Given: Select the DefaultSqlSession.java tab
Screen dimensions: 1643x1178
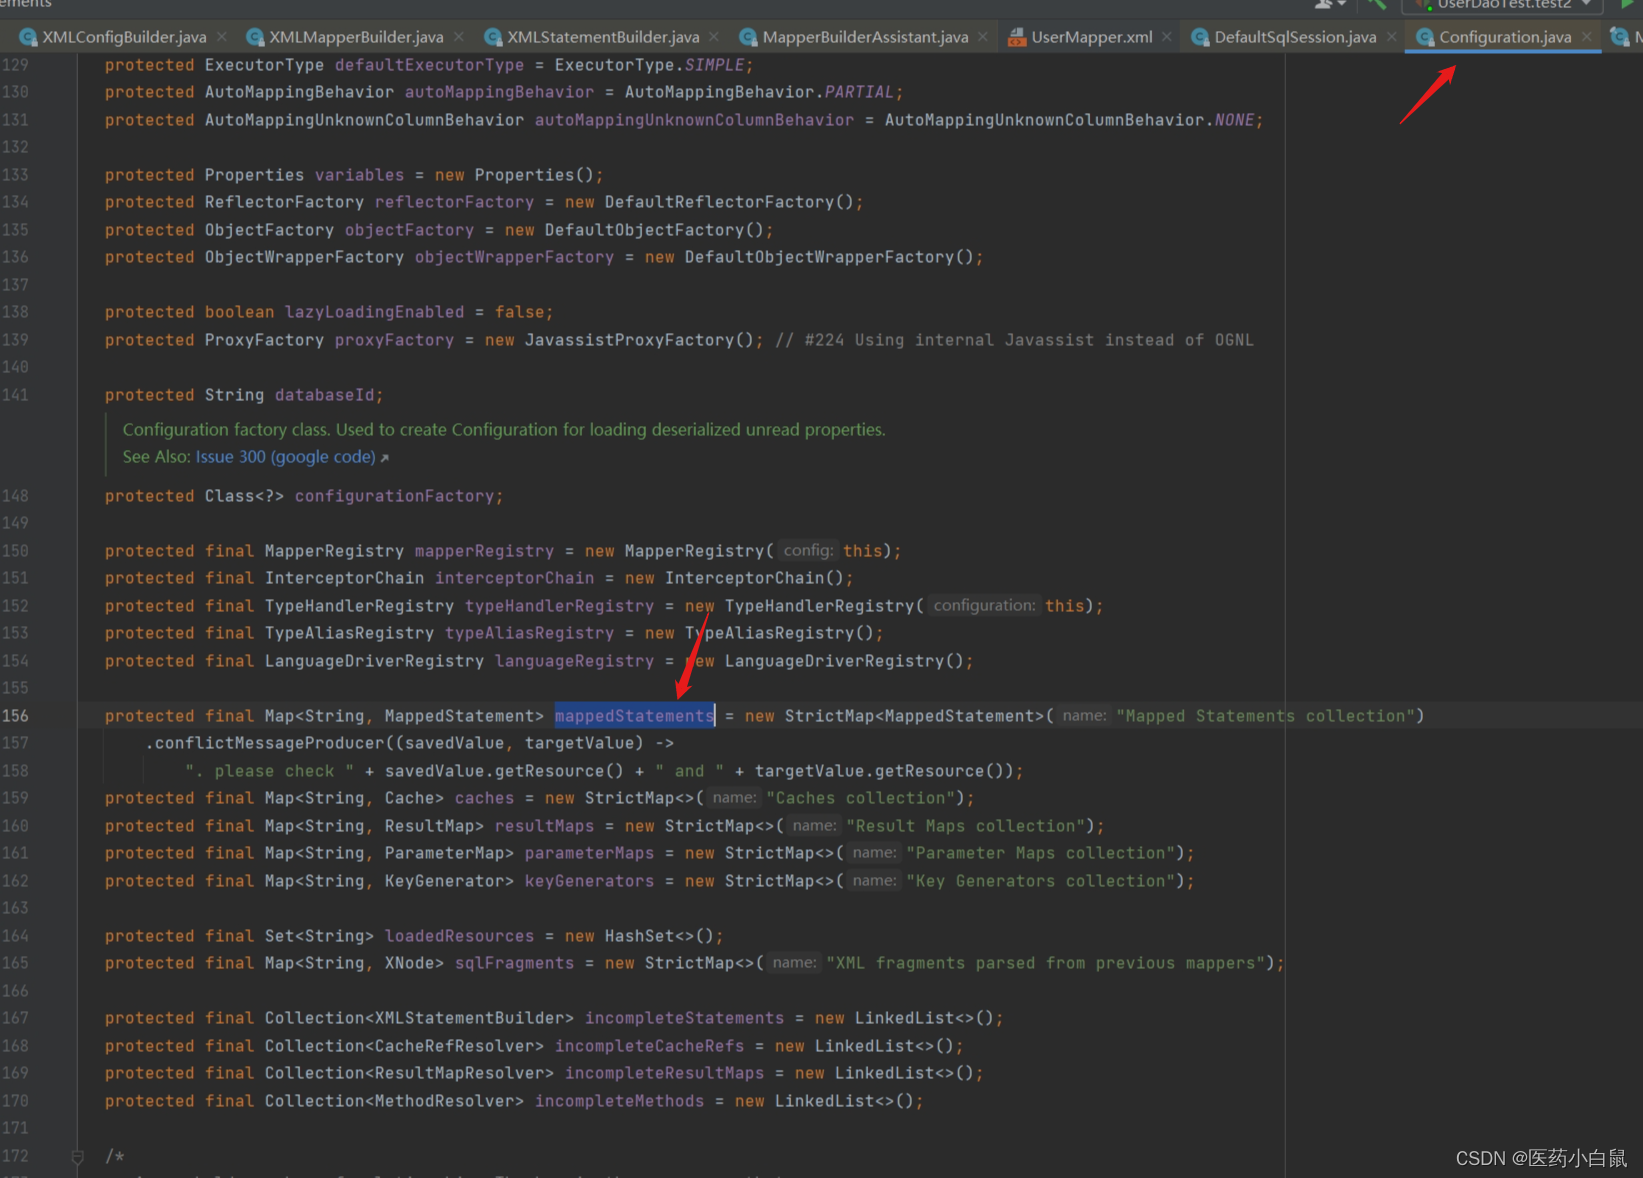Looking at the screenshot, I should pos(1295,37).
